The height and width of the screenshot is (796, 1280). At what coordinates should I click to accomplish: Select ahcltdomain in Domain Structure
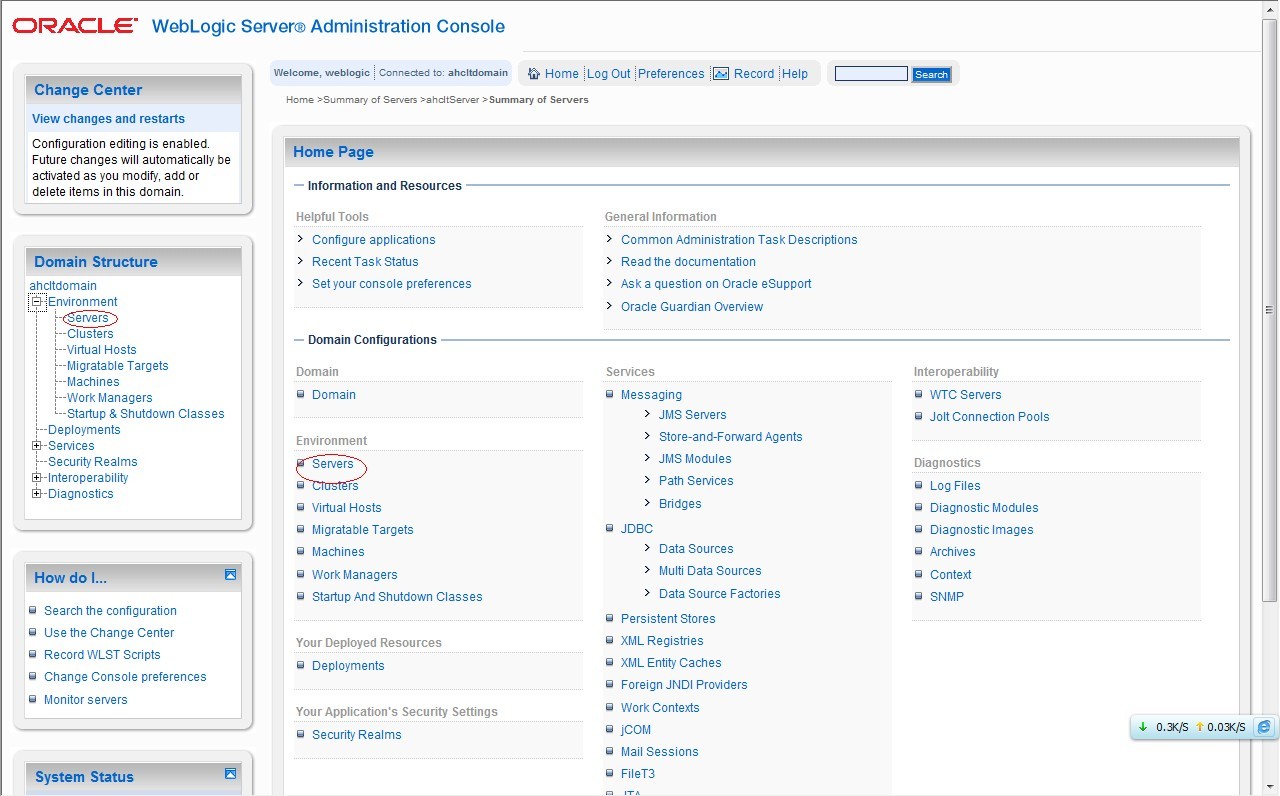63,286
